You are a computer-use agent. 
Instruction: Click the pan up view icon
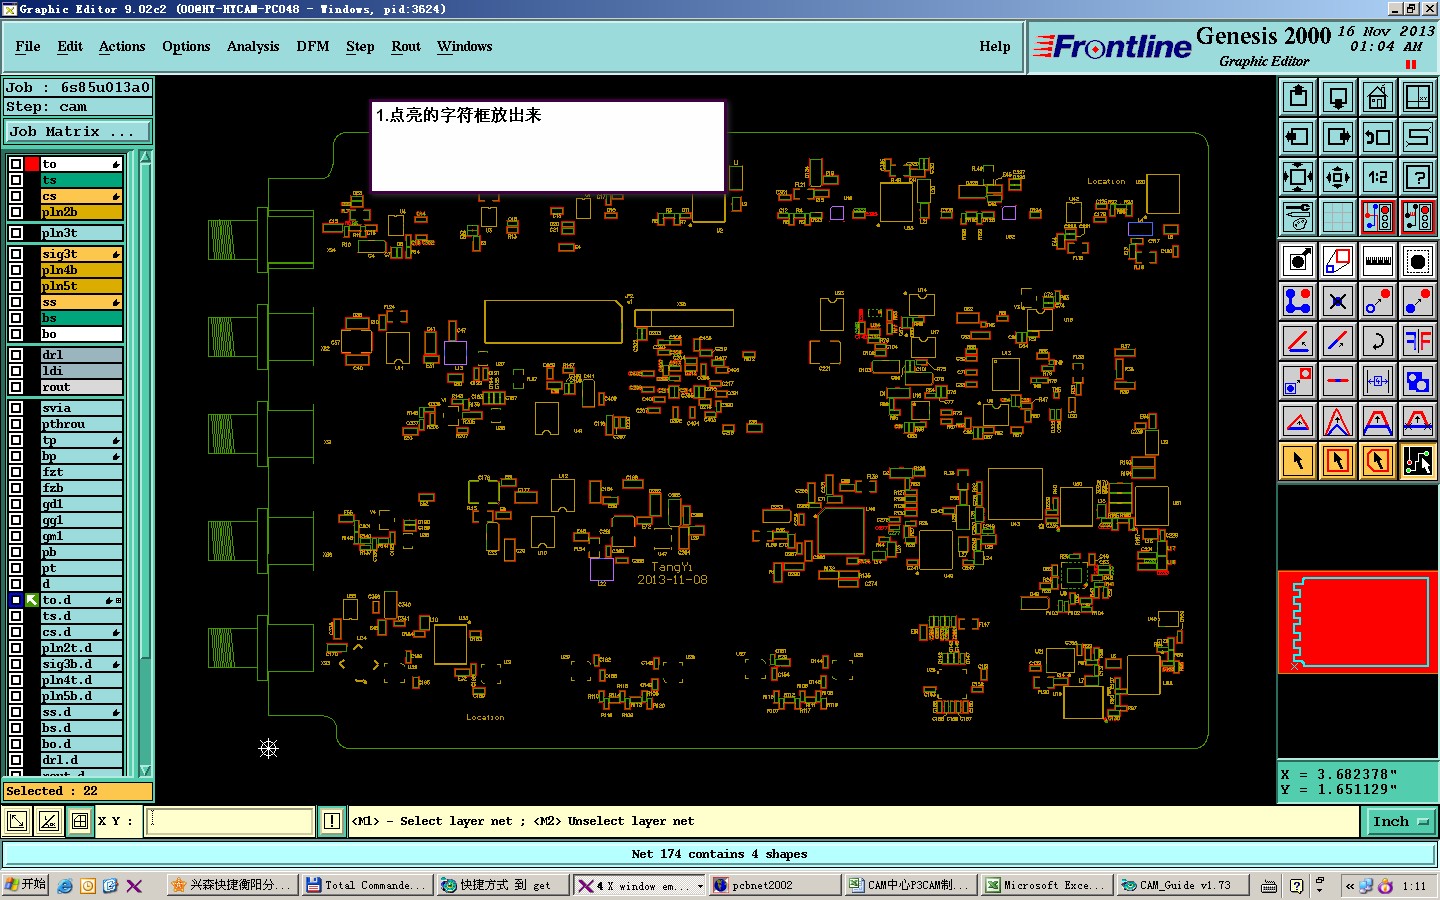click(1298, 97)
